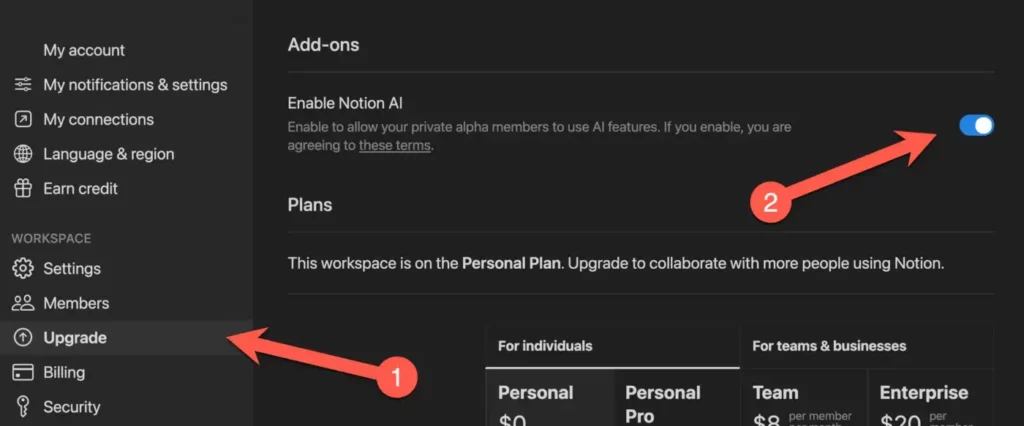Select the Enterprise plan column

pos(931,398)
